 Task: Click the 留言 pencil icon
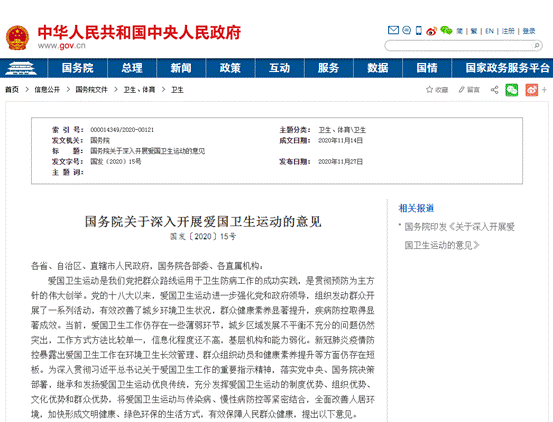461,90
